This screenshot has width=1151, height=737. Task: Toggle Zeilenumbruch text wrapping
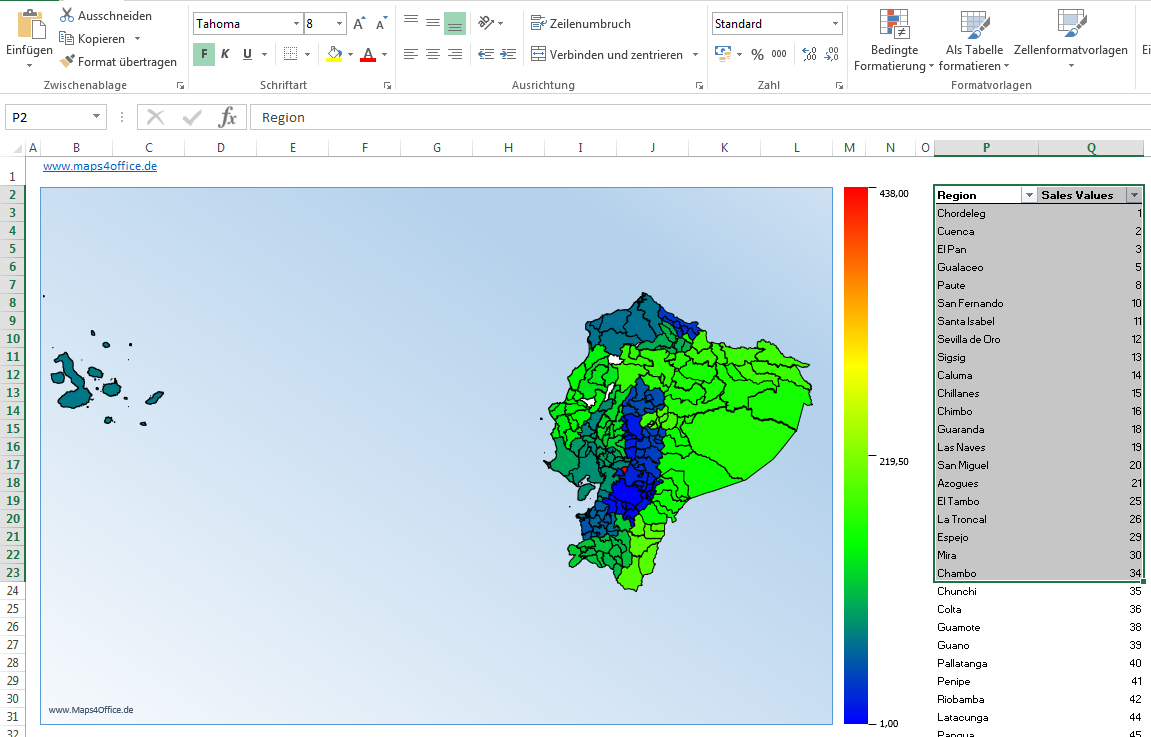pos(581,24)
